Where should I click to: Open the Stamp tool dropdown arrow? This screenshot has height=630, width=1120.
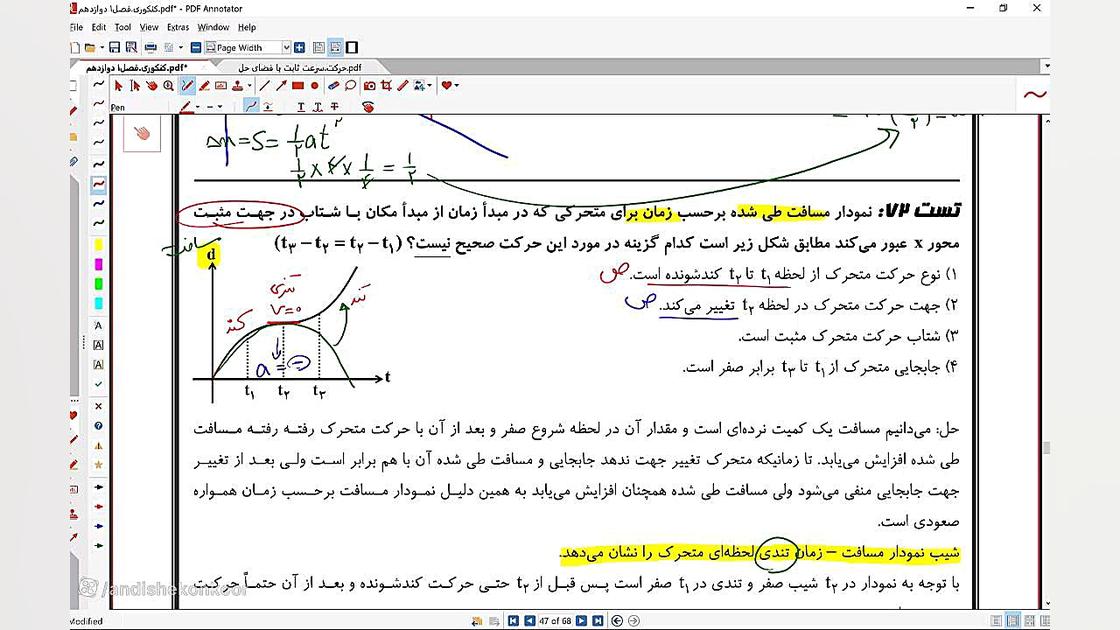[x=249, y=86]
